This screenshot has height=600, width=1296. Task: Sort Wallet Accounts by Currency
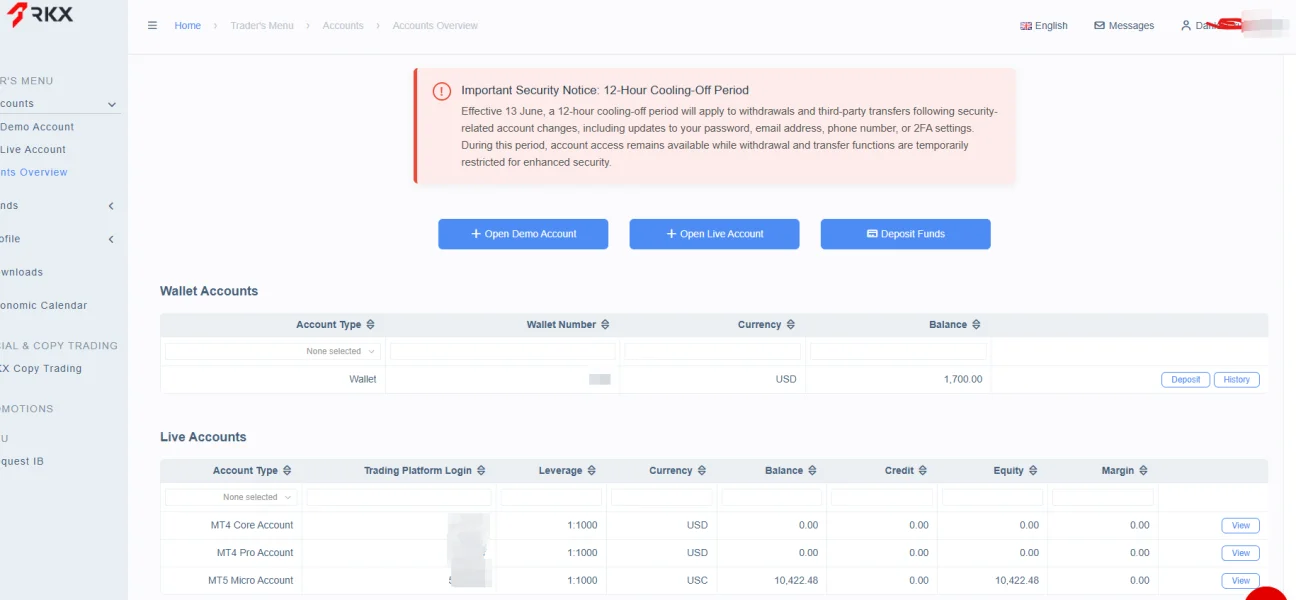pos(791,325)
